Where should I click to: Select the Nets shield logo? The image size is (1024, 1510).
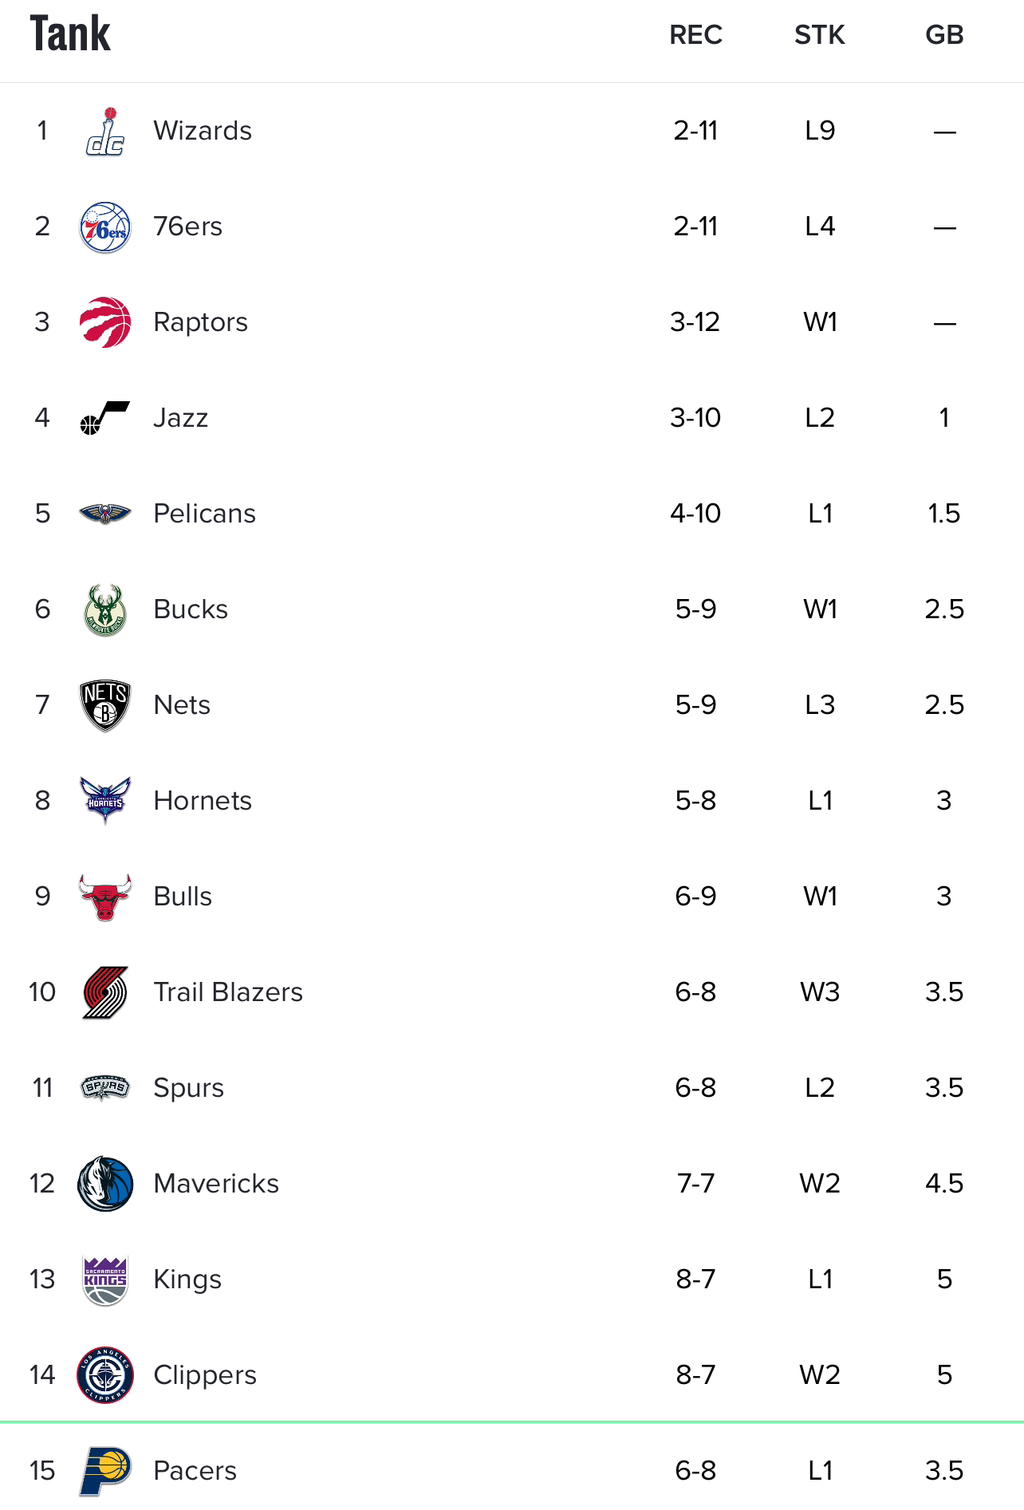pos(105,705)
